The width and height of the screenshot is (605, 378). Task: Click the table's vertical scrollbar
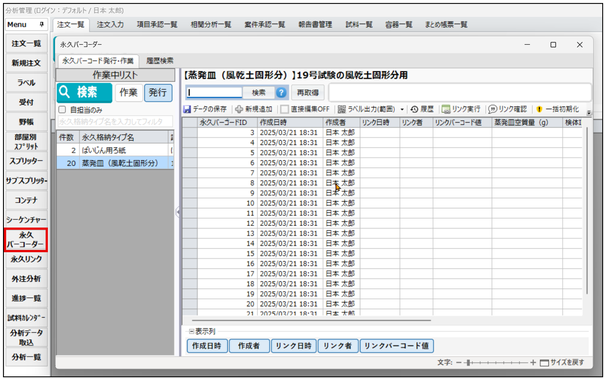586,210
